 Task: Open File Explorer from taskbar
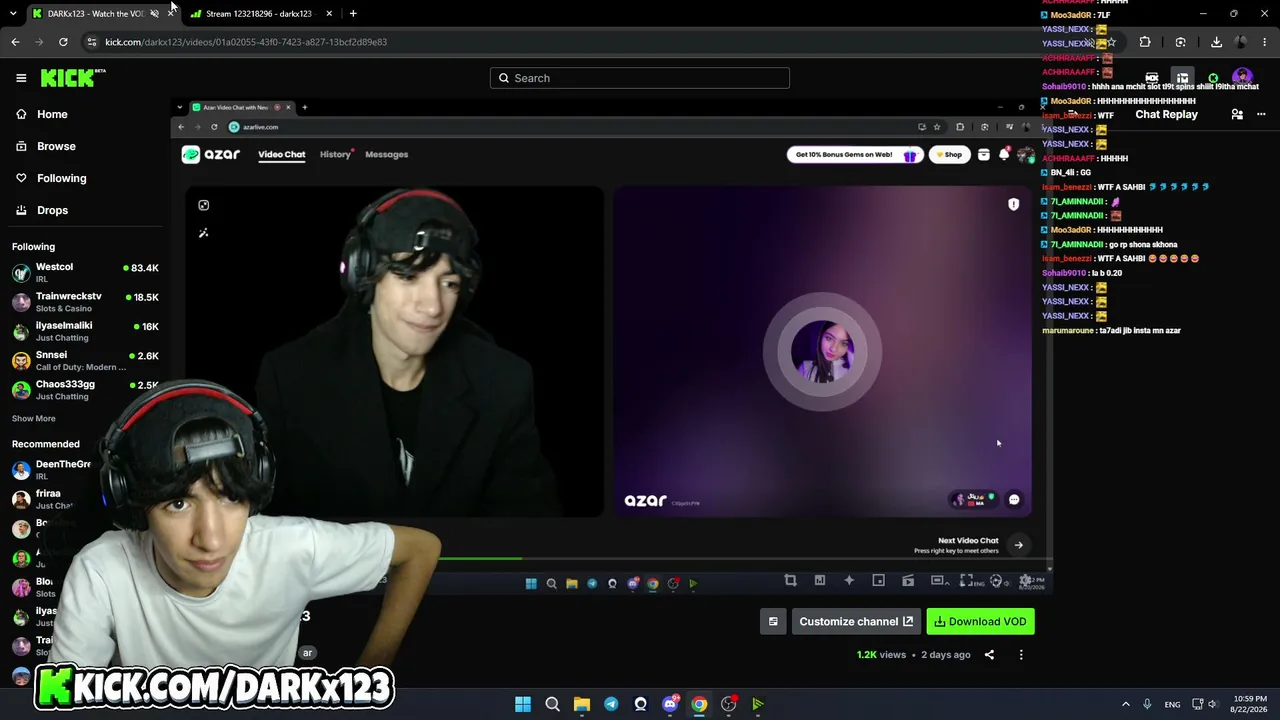pos(582,704)
